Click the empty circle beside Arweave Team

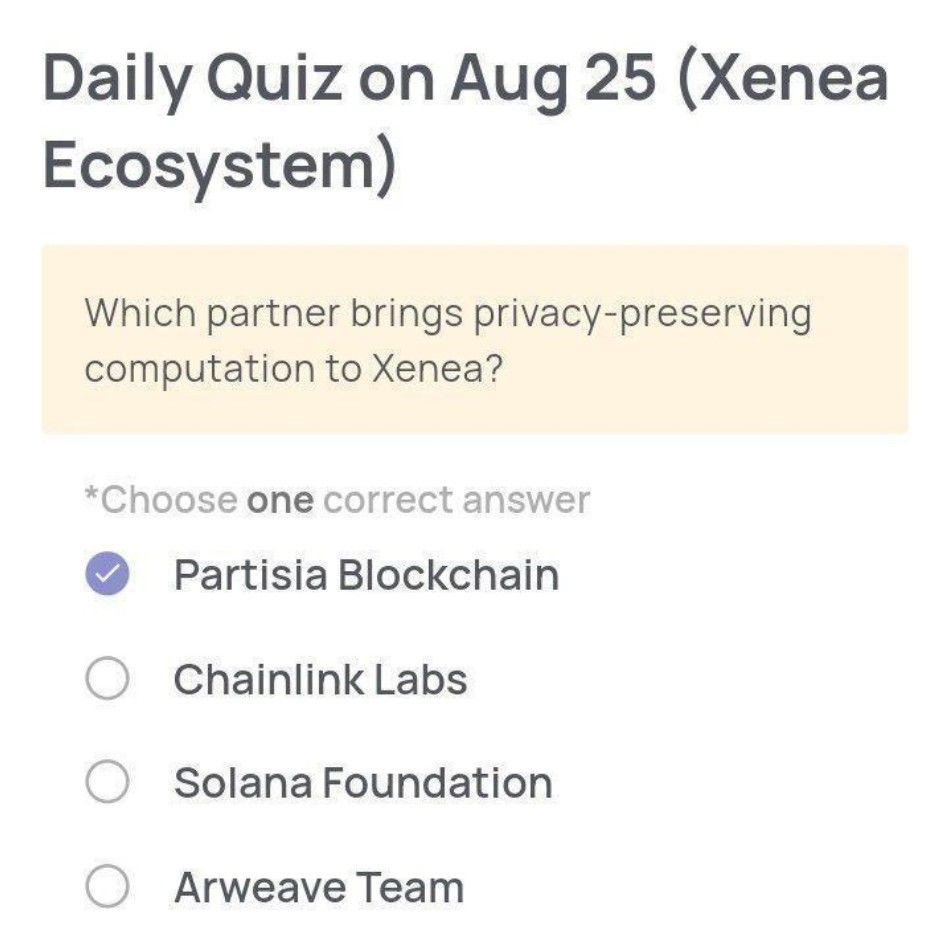(107, 886)
